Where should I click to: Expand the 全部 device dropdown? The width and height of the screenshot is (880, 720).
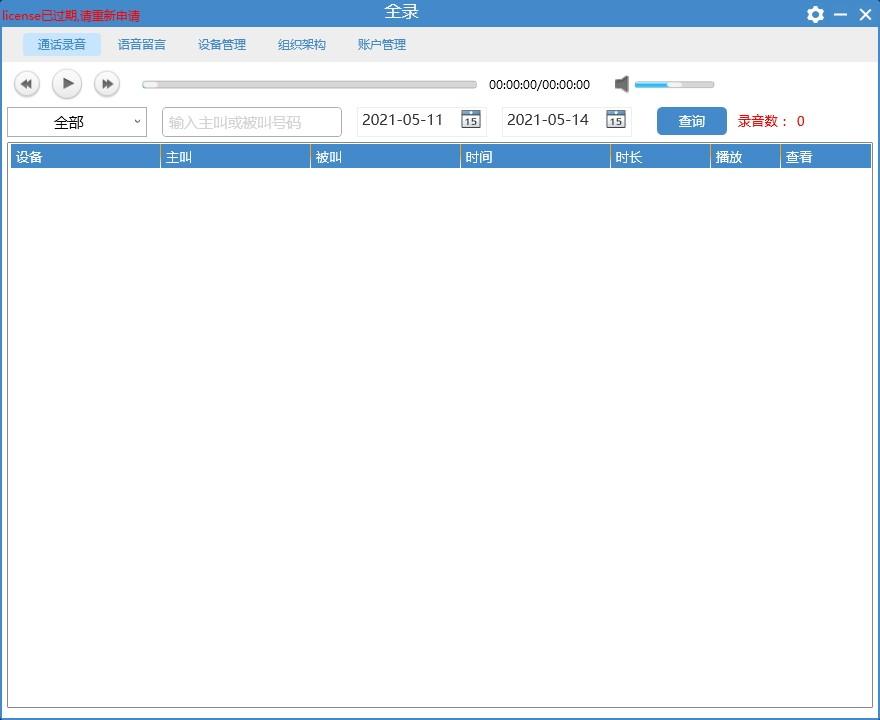[77, 122]
